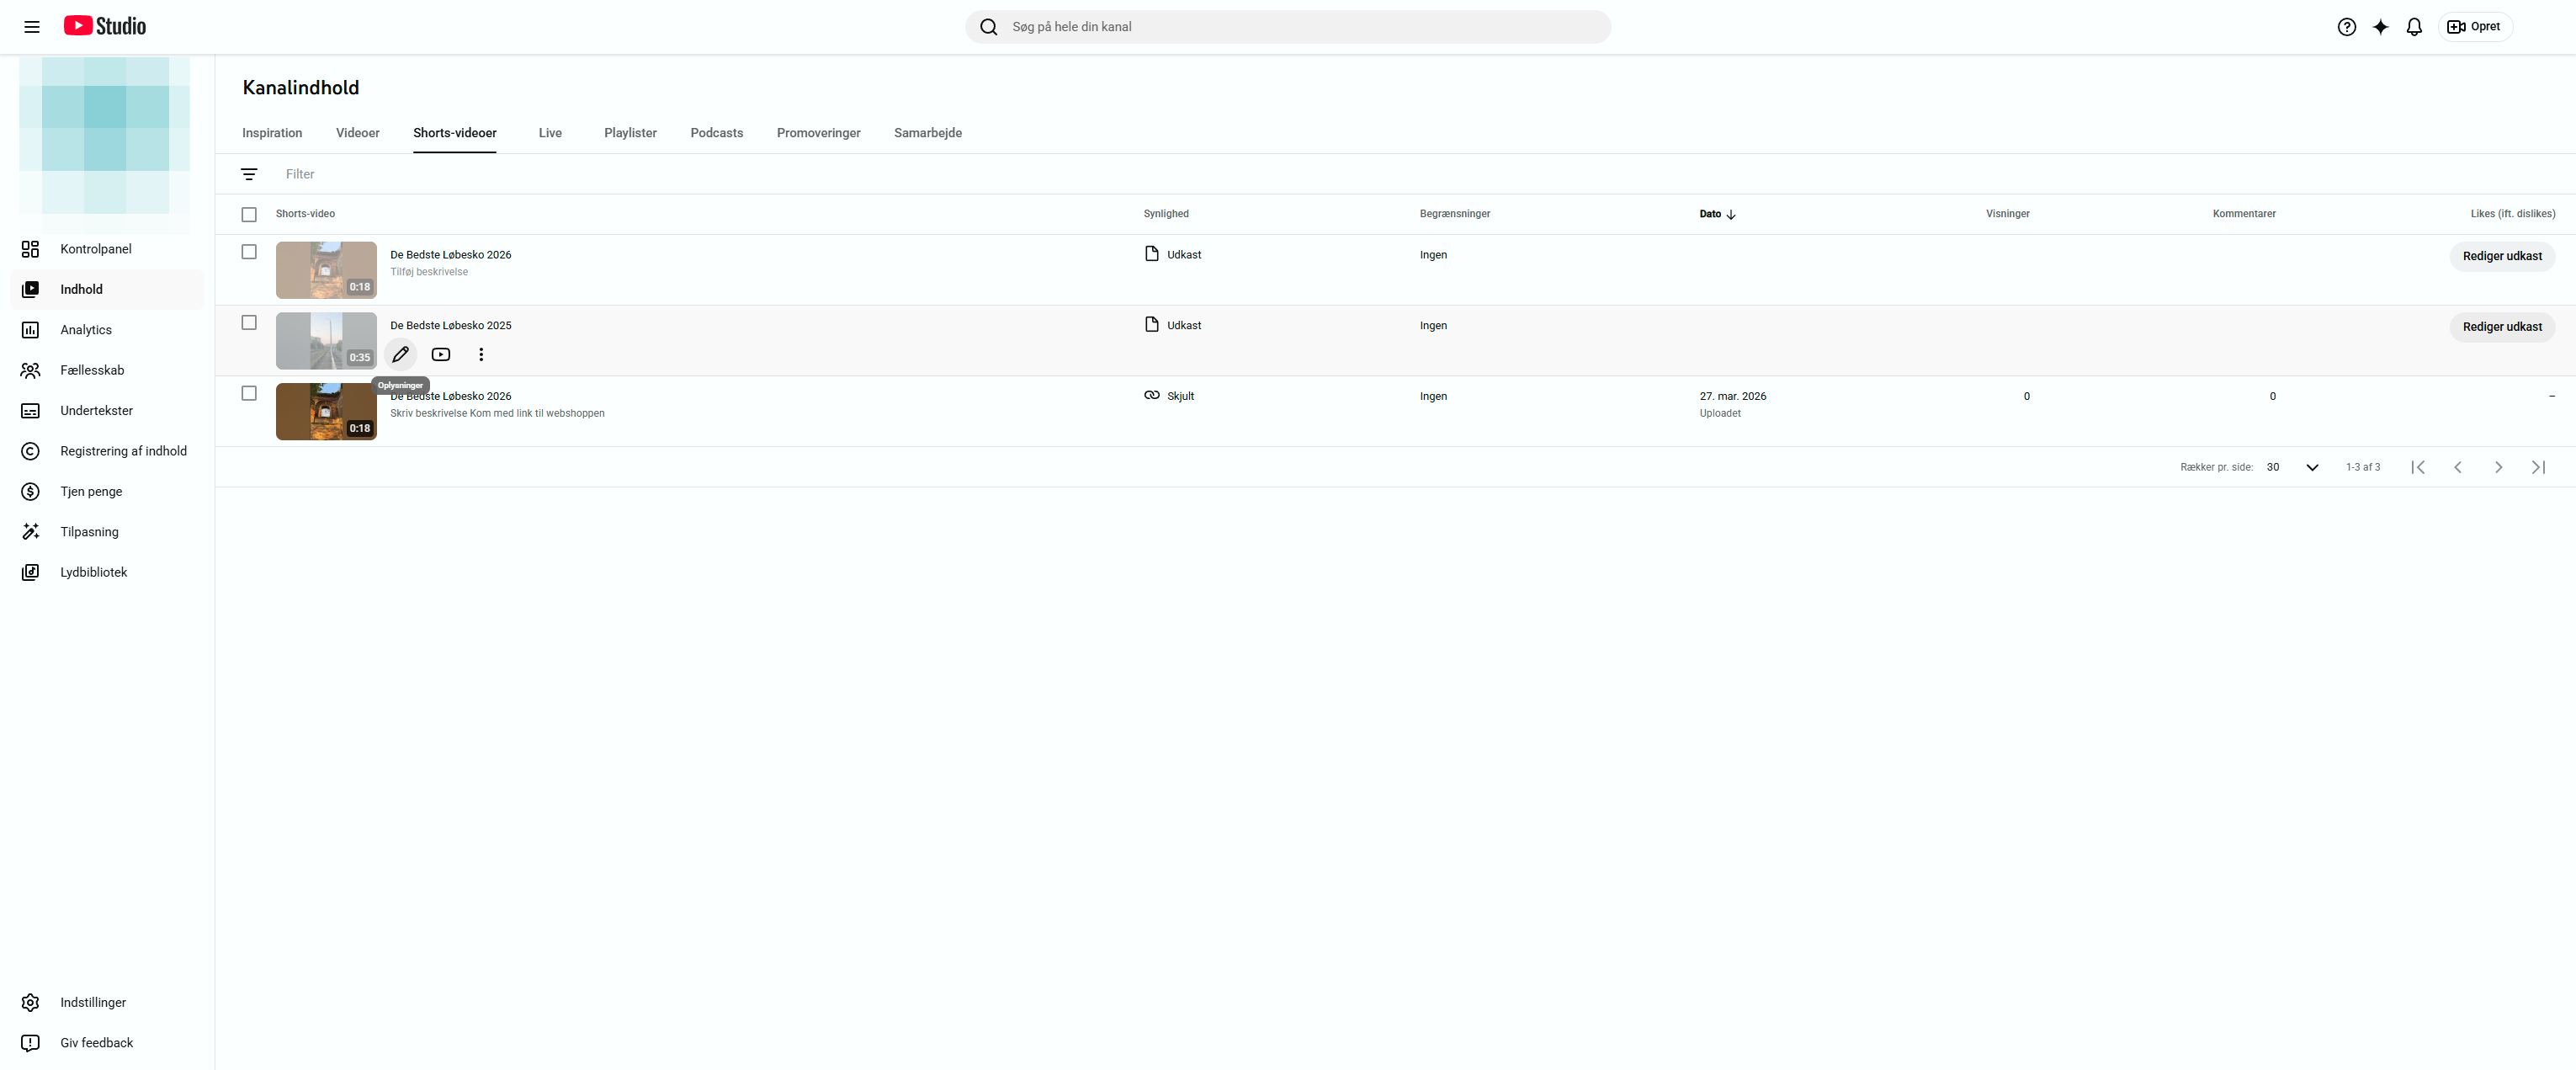Open Undertekster in the sidebar
This screenshot has height=1070, width=2576.
pos(107,411)
